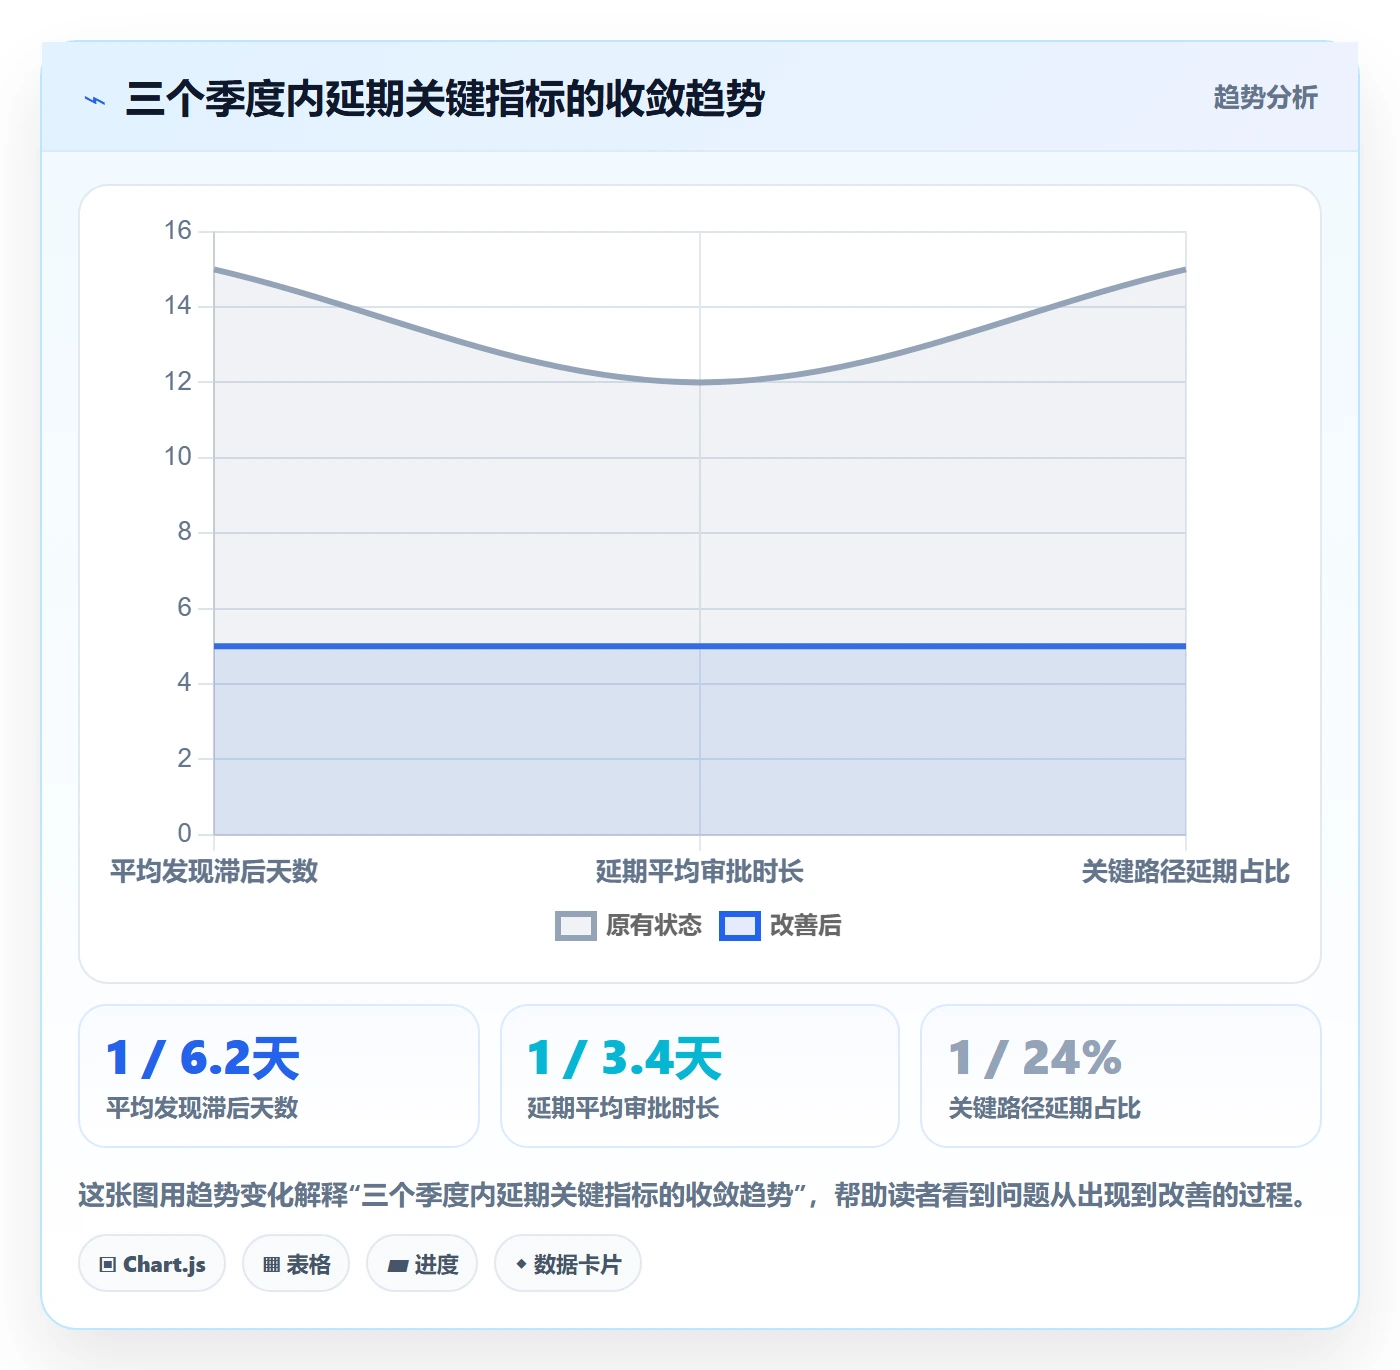Click the y-axis value 0
This screenshot has width=1400, height=1370.
pyautogui.click(x=185, y=834)
